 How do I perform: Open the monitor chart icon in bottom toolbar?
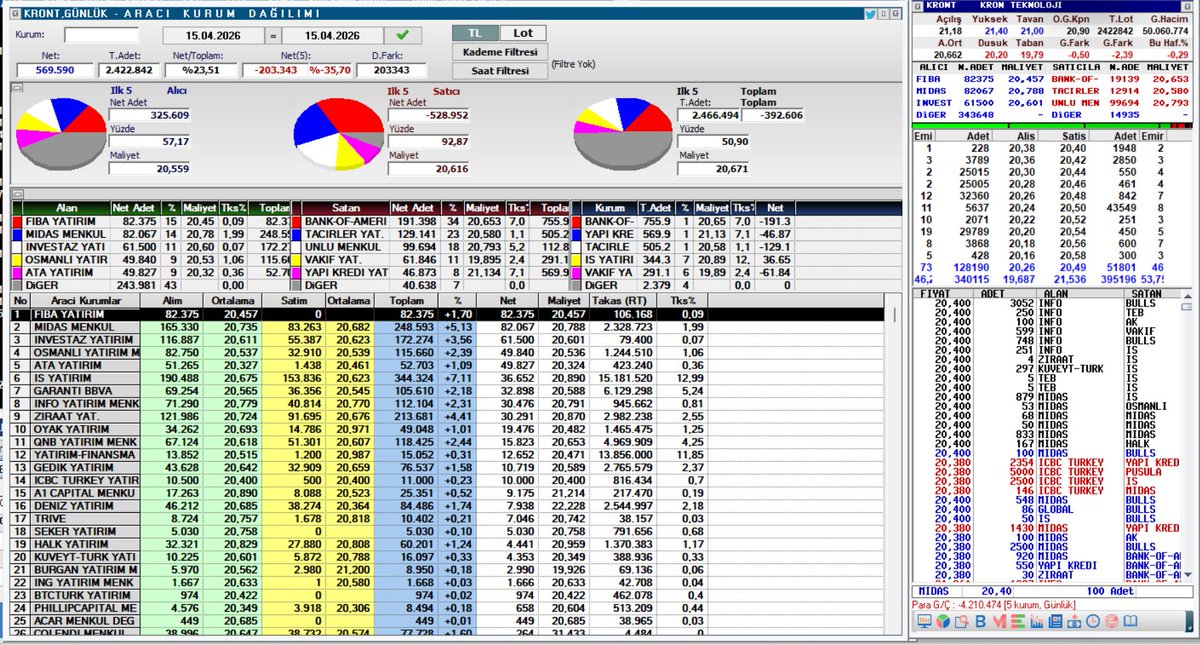(924, 621)
